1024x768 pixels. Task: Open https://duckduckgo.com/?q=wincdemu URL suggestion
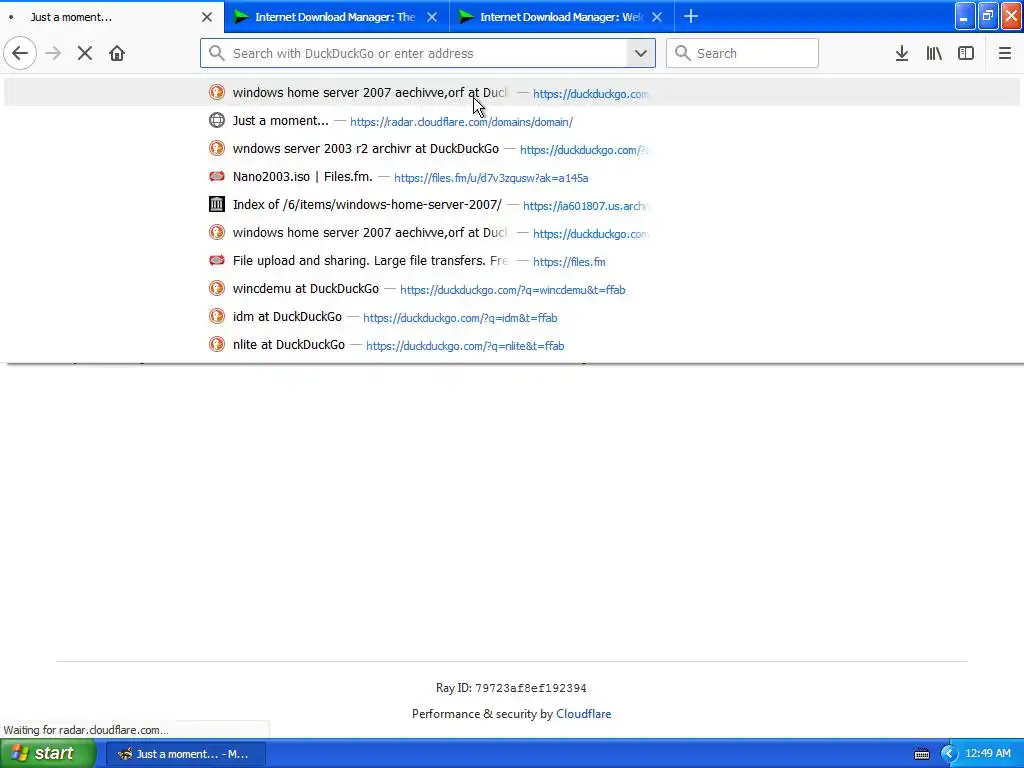coord(513,290)
